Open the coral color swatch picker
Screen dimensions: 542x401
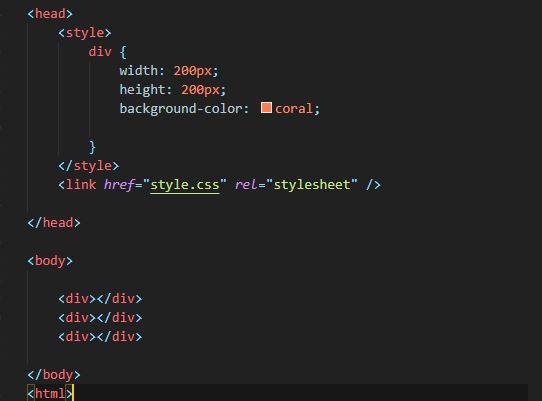pyautogui.click(x=266, y=108)
